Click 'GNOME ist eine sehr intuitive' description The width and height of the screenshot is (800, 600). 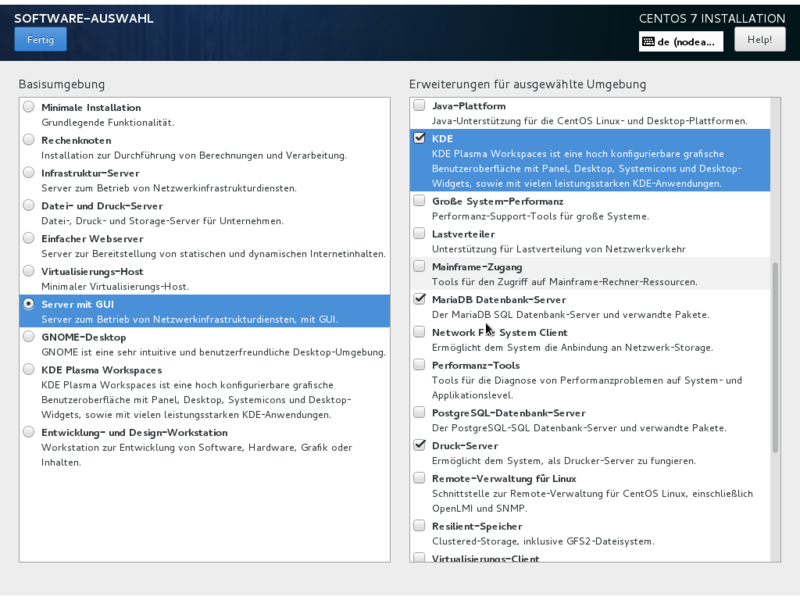(213, 352)
